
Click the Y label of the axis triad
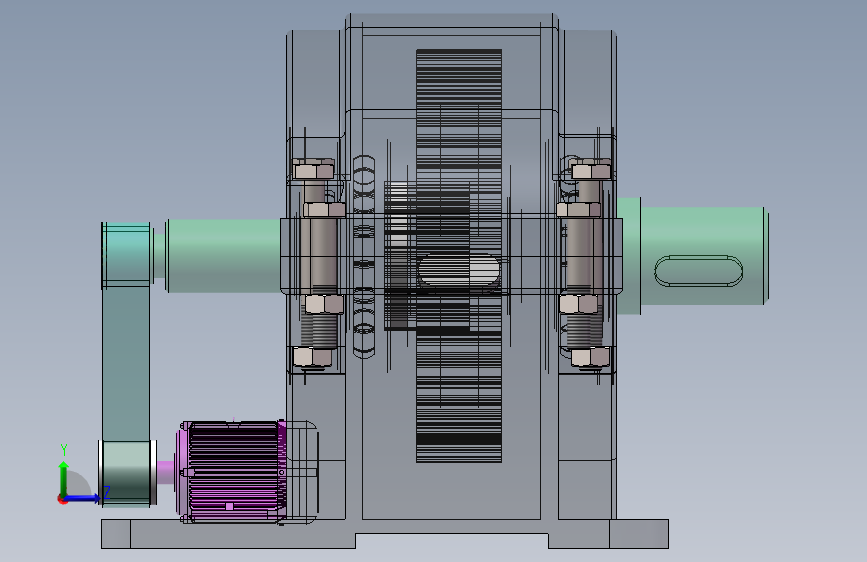coord(64,450)
